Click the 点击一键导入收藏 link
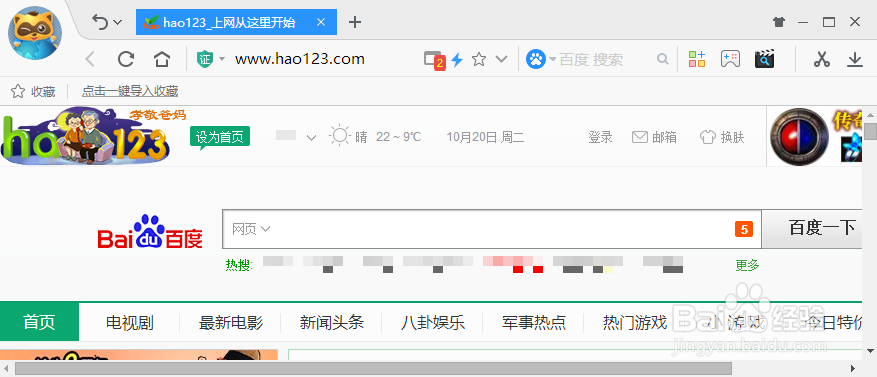Screen dimensions: 877x377 click(130, 91)
